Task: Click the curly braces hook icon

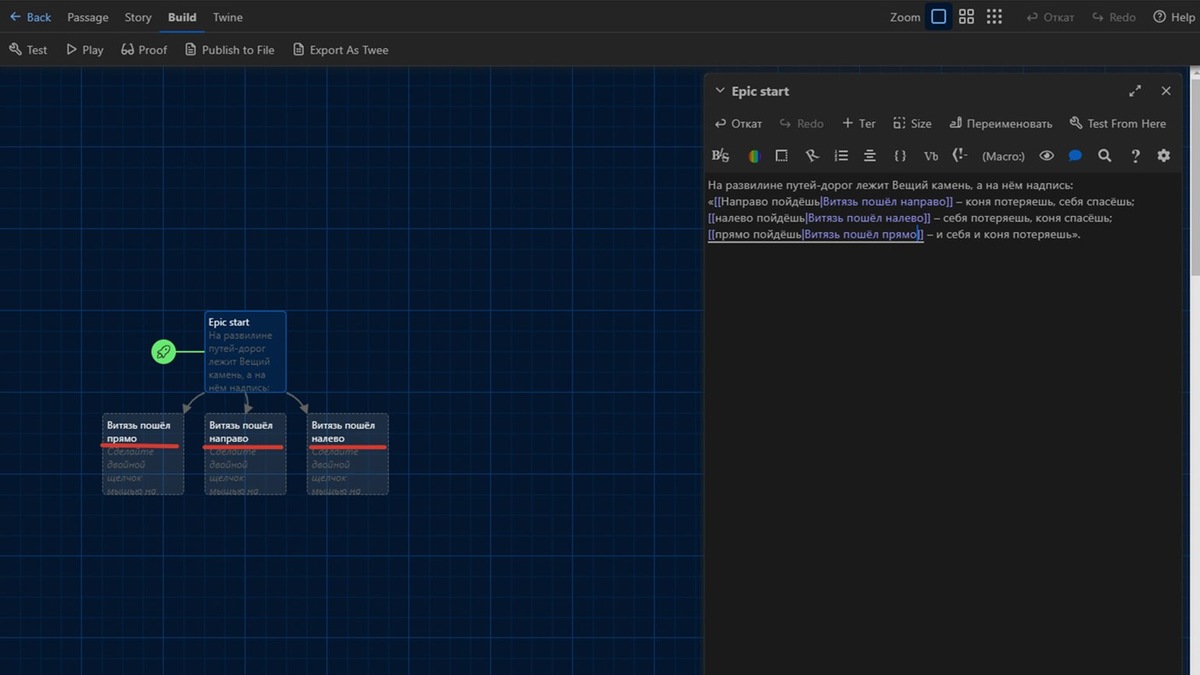Action: pyautogui.click(x=900, y=156)
